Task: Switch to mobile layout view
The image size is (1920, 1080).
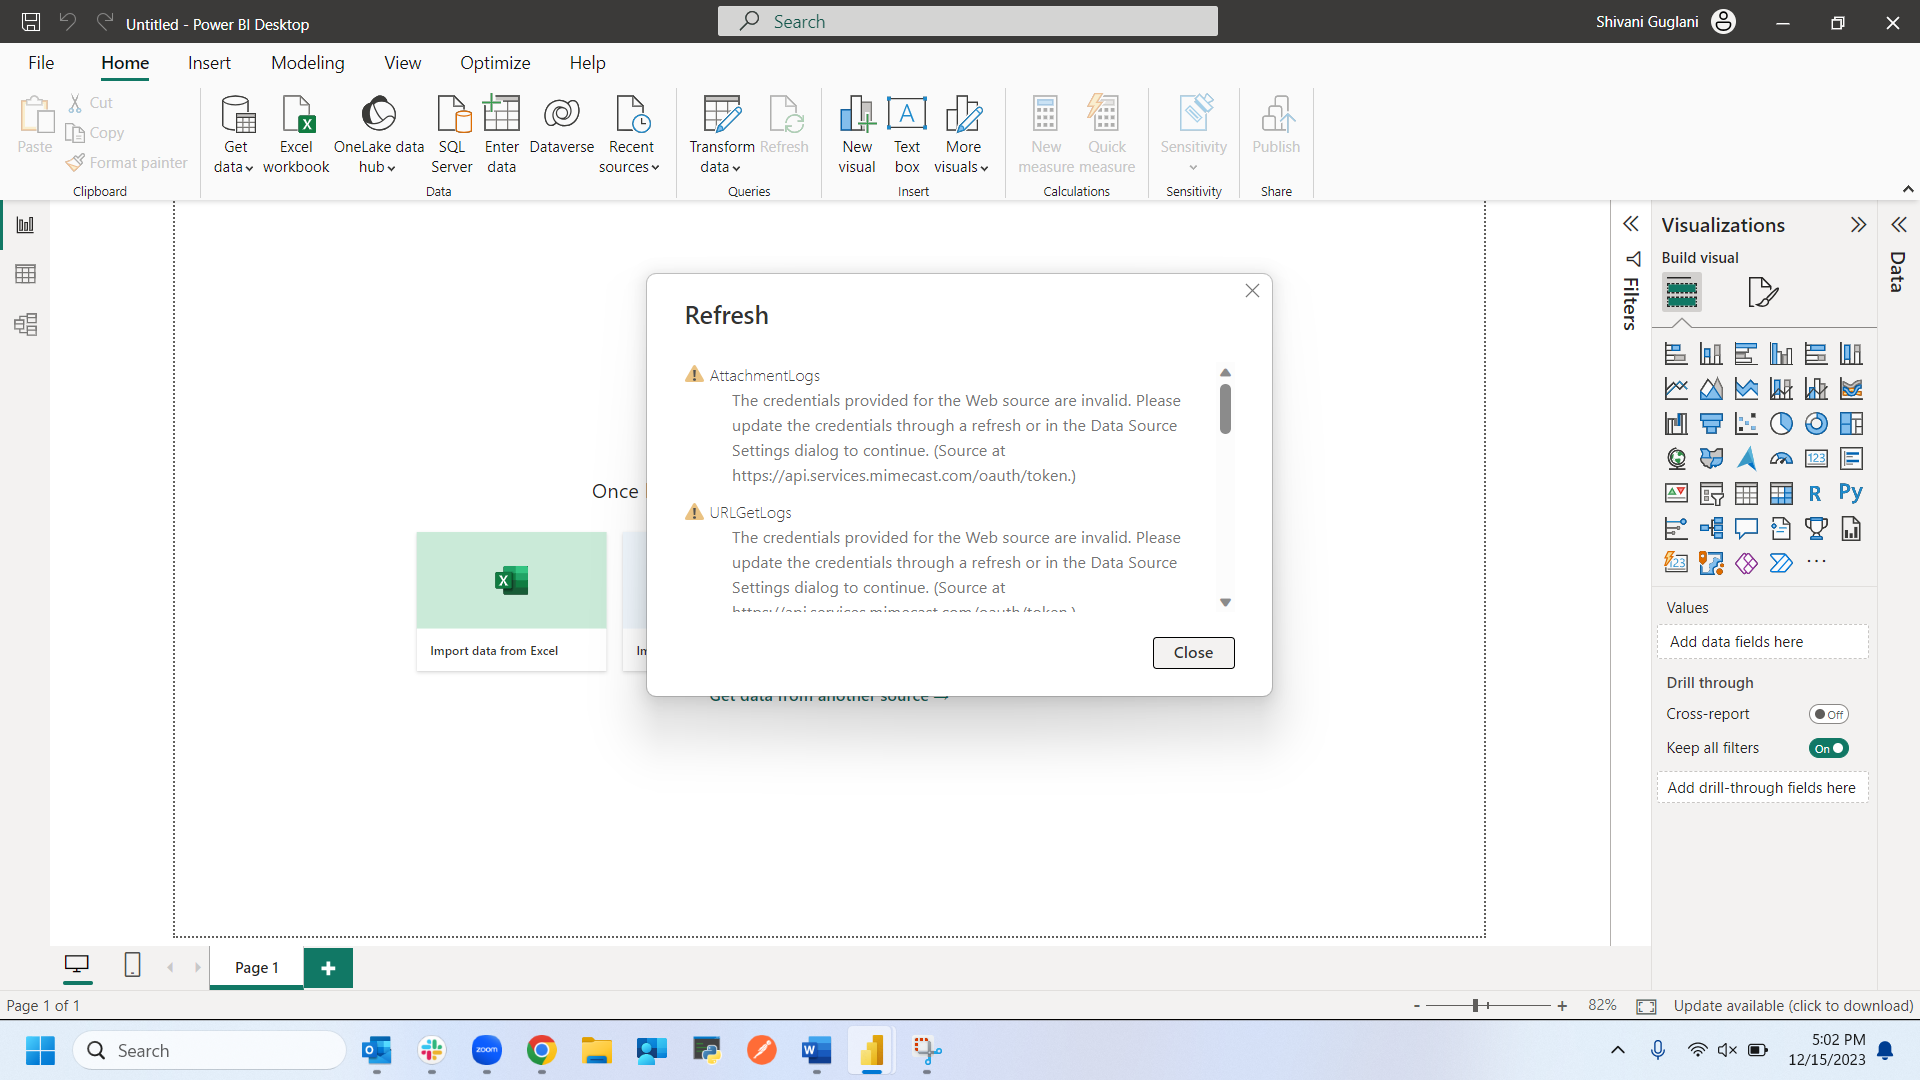Action: coord(132,965)
